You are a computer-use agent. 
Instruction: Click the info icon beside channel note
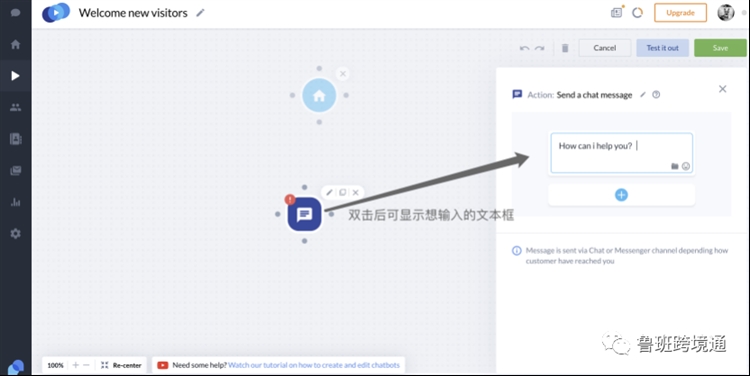(x=517, y=251)
